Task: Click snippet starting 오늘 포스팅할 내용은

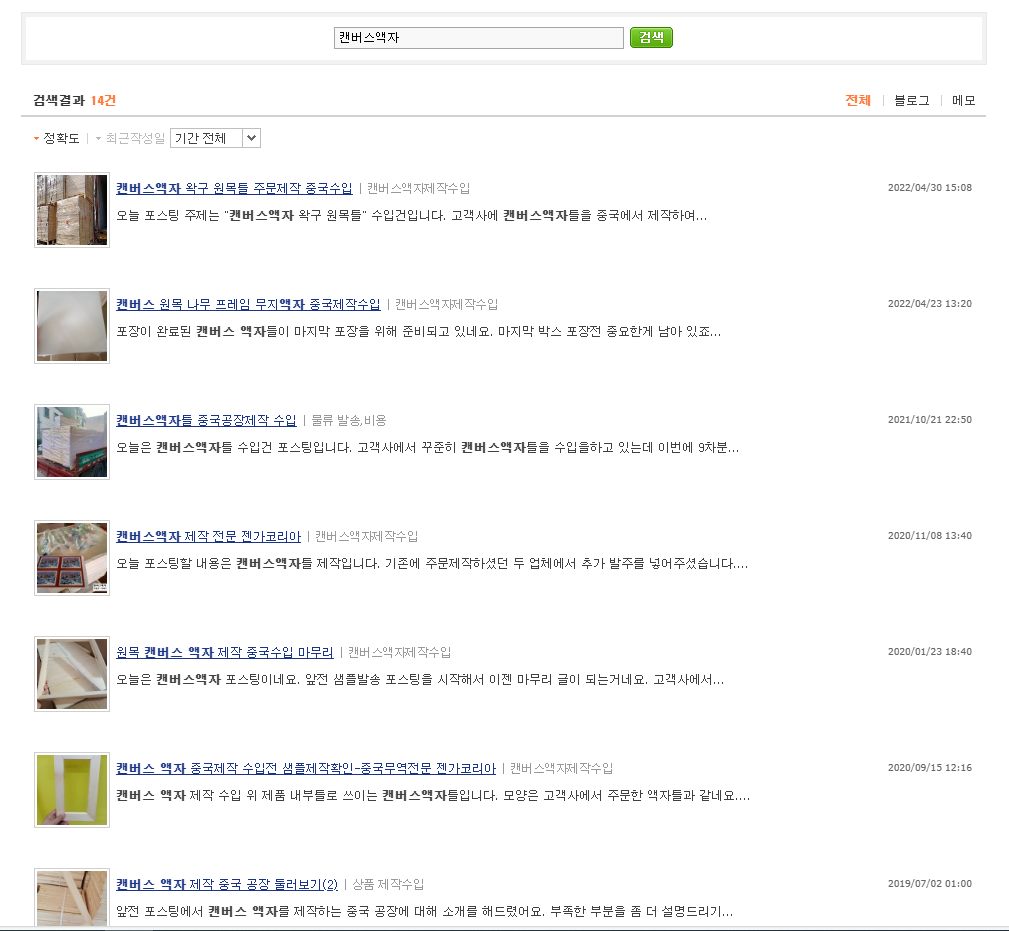Action: 432,564
